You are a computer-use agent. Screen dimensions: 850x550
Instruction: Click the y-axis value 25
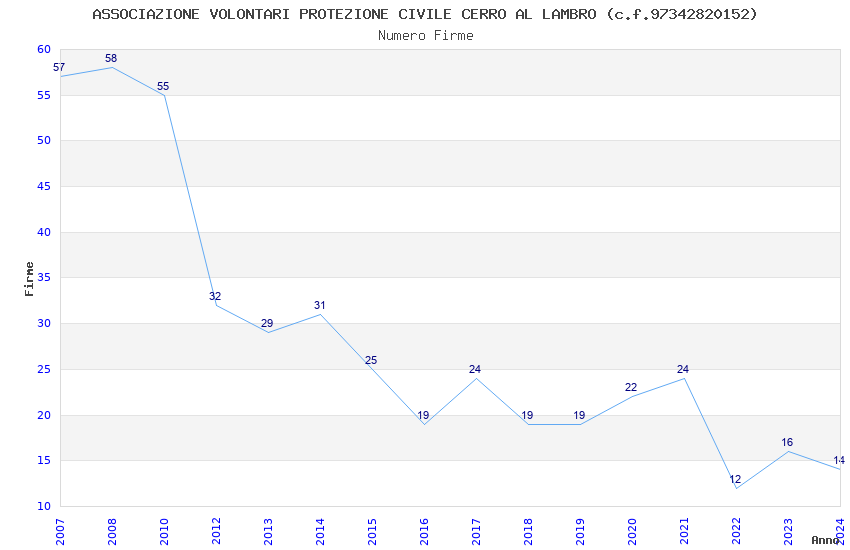point(44,370)
